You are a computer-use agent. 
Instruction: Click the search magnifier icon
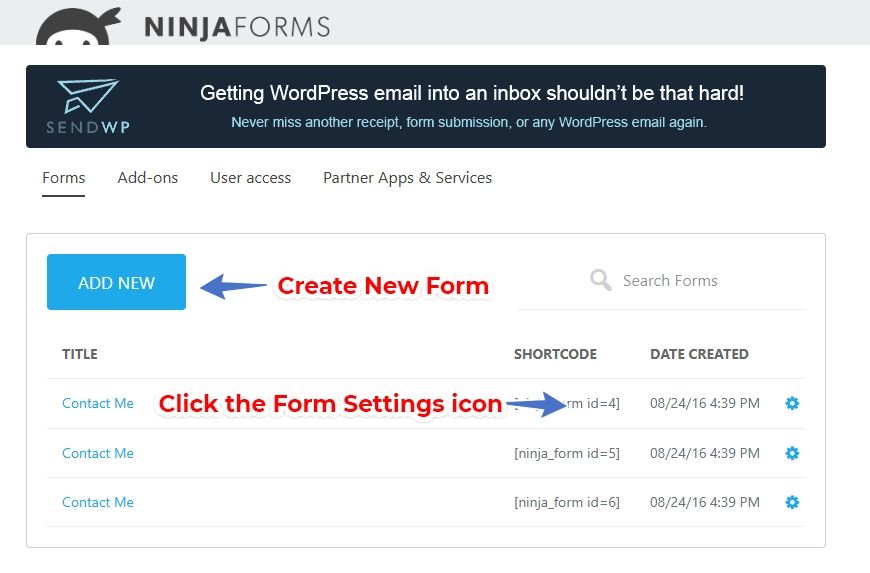coord(601,280)
